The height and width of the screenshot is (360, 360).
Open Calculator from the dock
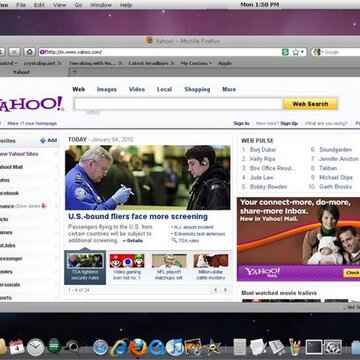coord(240,347)
